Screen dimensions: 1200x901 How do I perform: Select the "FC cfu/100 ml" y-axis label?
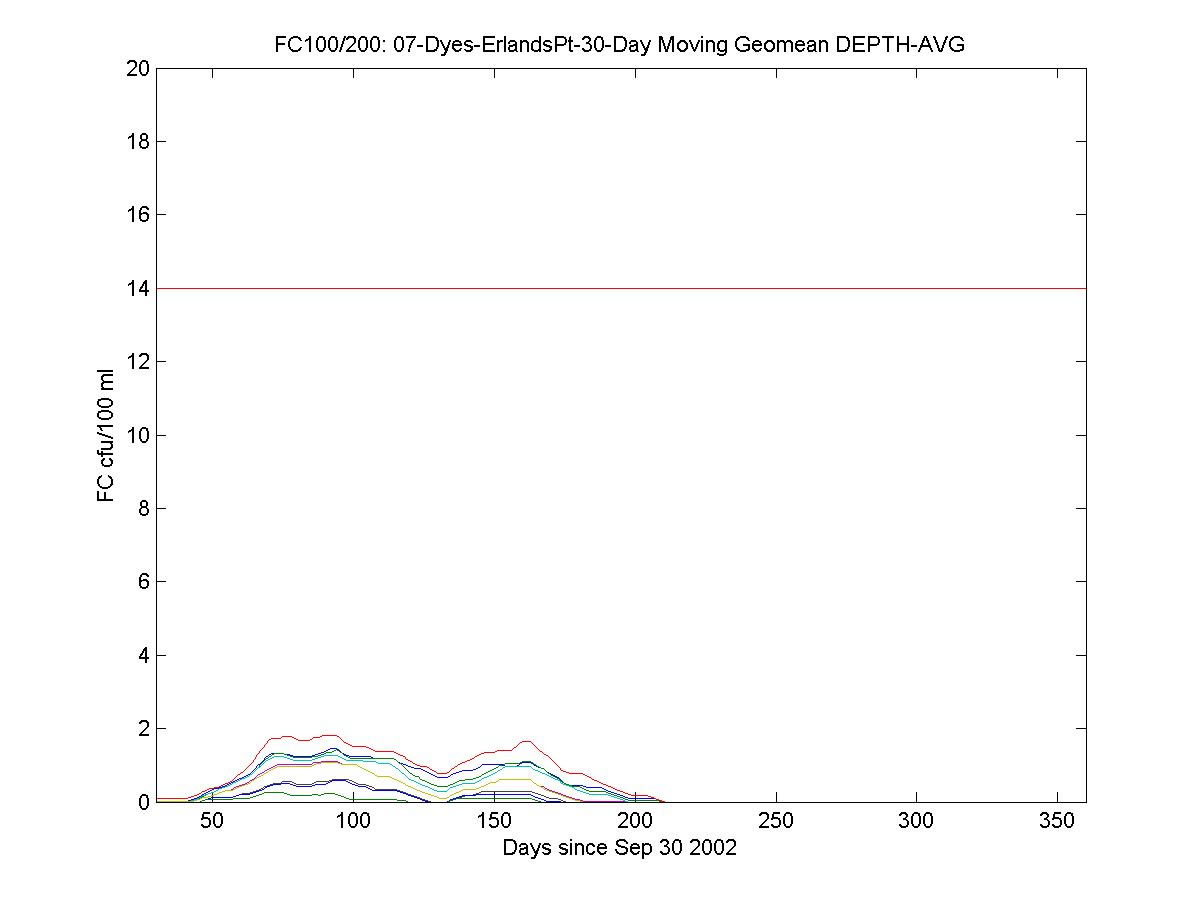106,435
